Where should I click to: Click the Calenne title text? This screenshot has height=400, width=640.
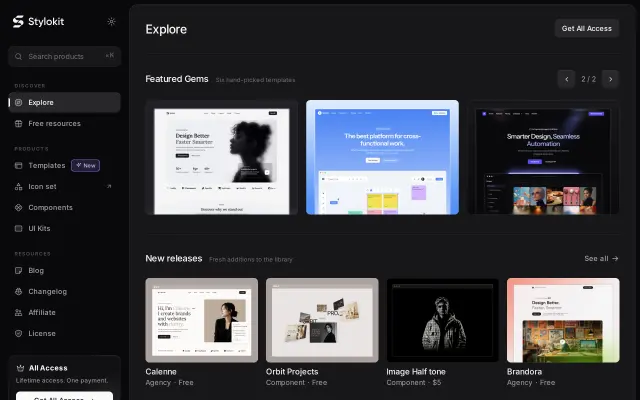coord(161,372)
